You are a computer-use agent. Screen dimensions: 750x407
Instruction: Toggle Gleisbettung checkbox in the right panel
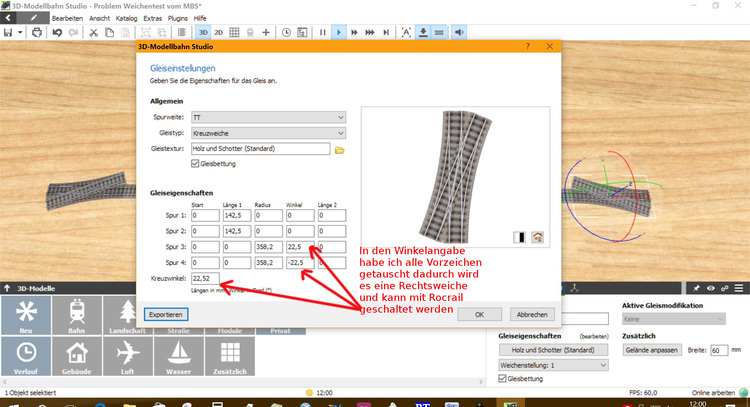click(503, 380)
